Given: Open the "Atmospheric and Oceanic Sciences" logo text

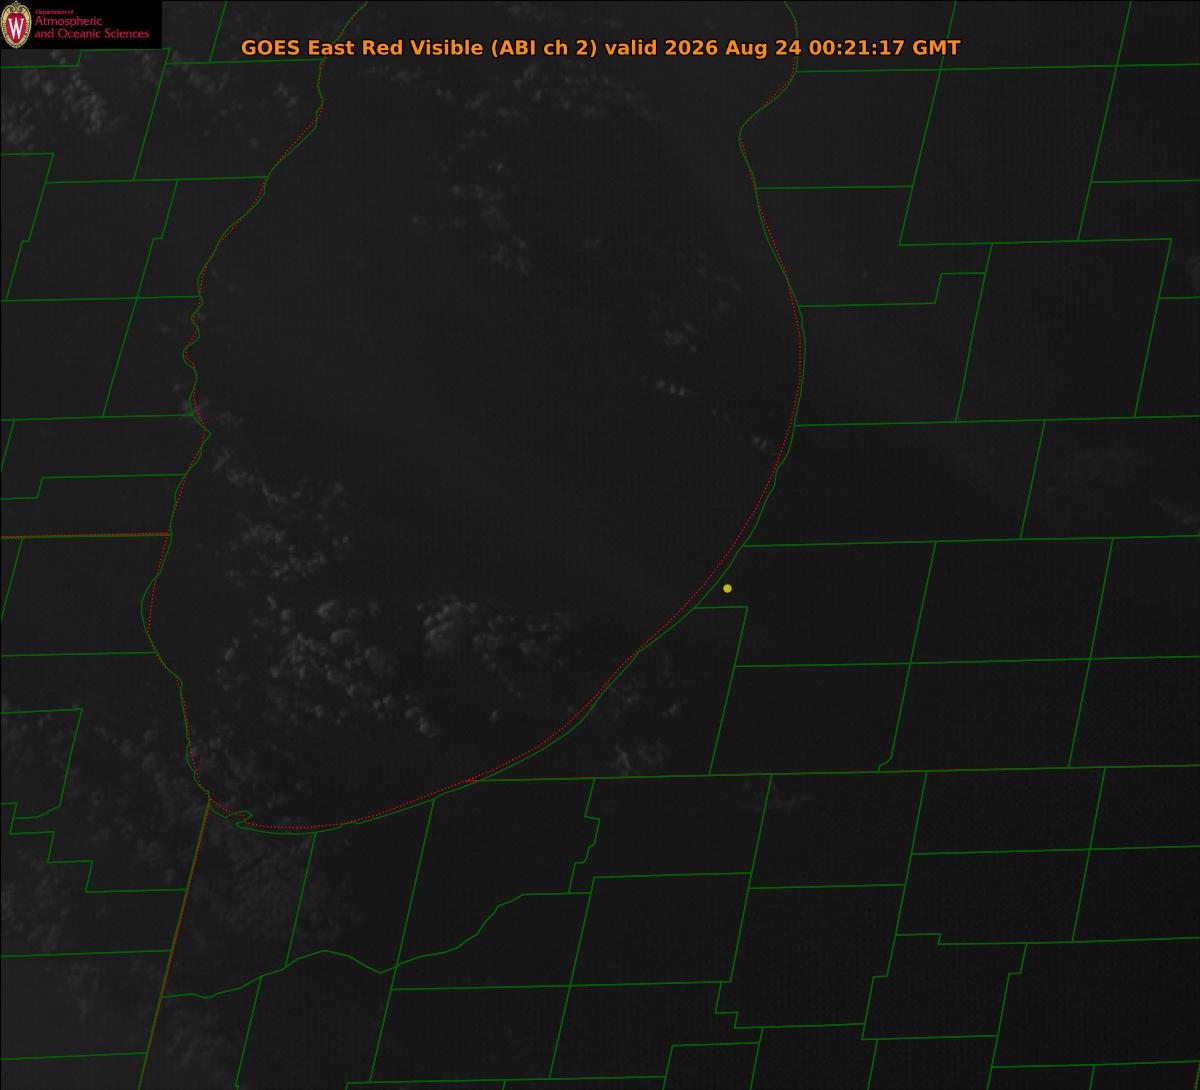Looking at the screenshot, I should pyautogui.click(x=92, y=28).
